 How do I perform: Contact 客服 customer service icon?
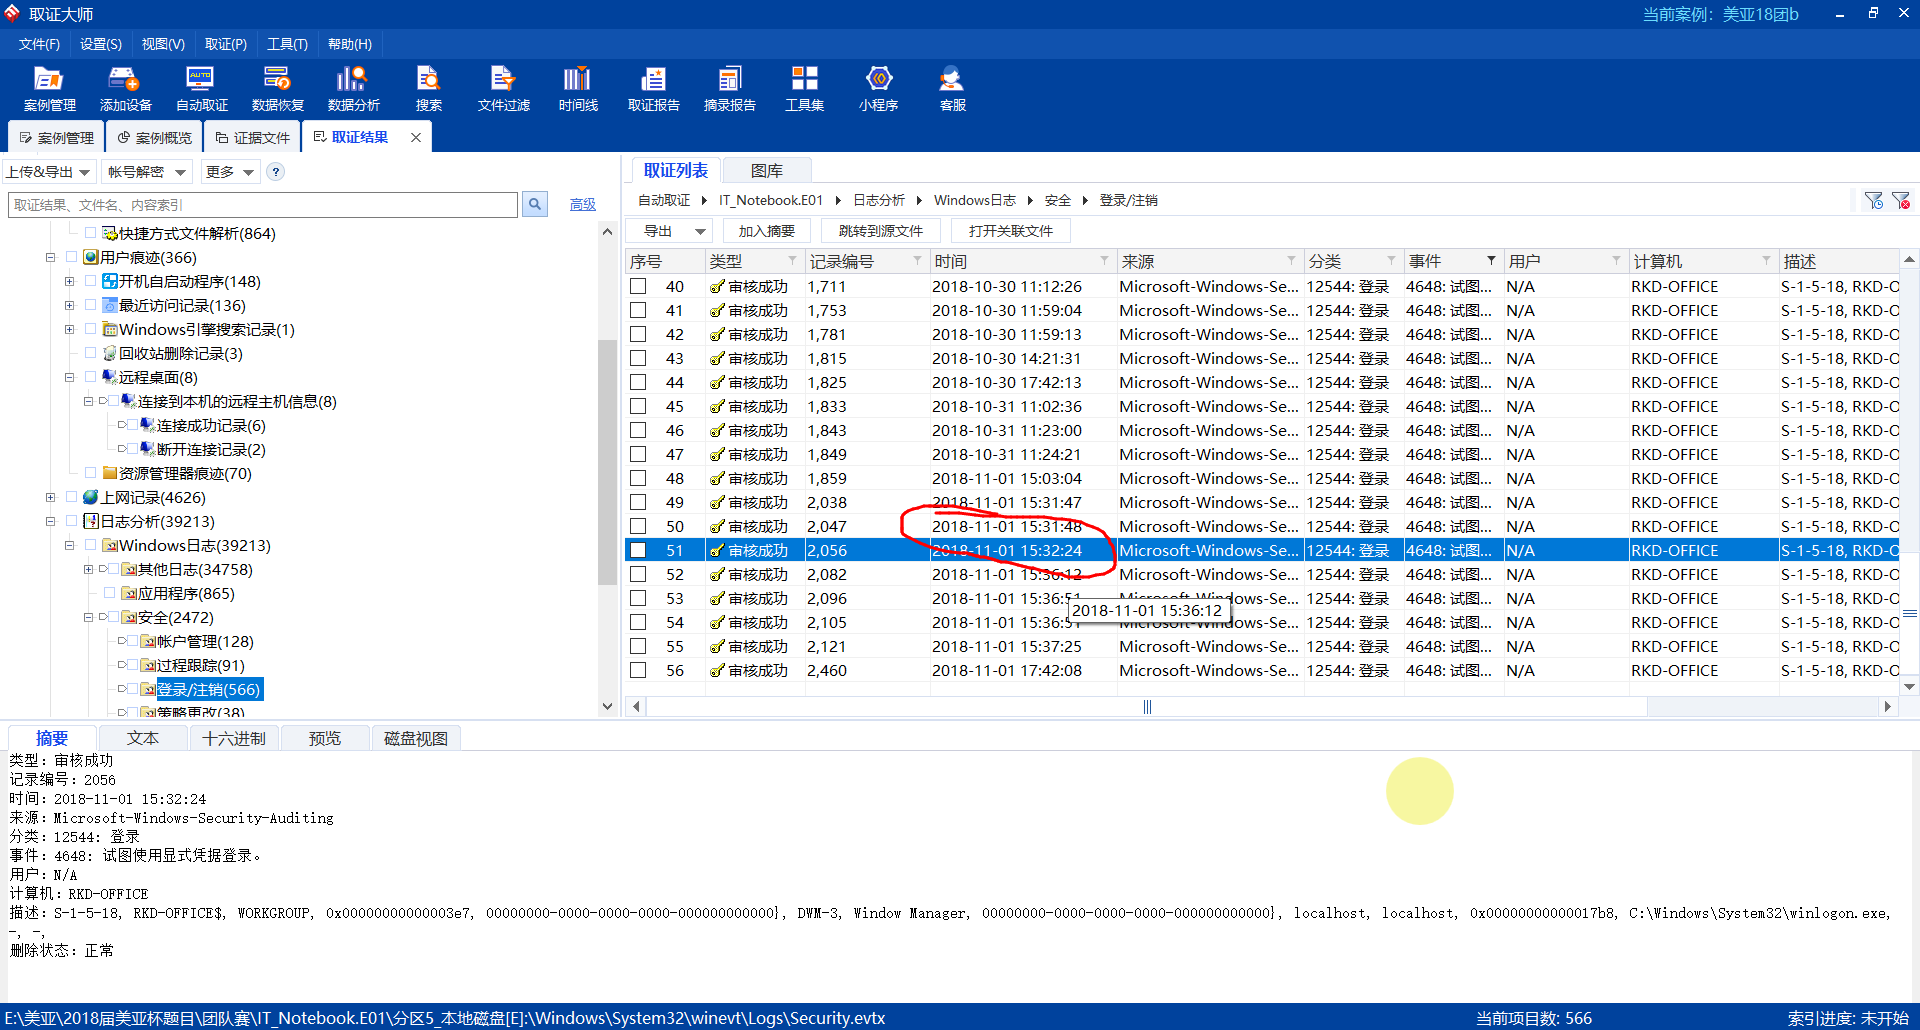[x=952, y=89]
